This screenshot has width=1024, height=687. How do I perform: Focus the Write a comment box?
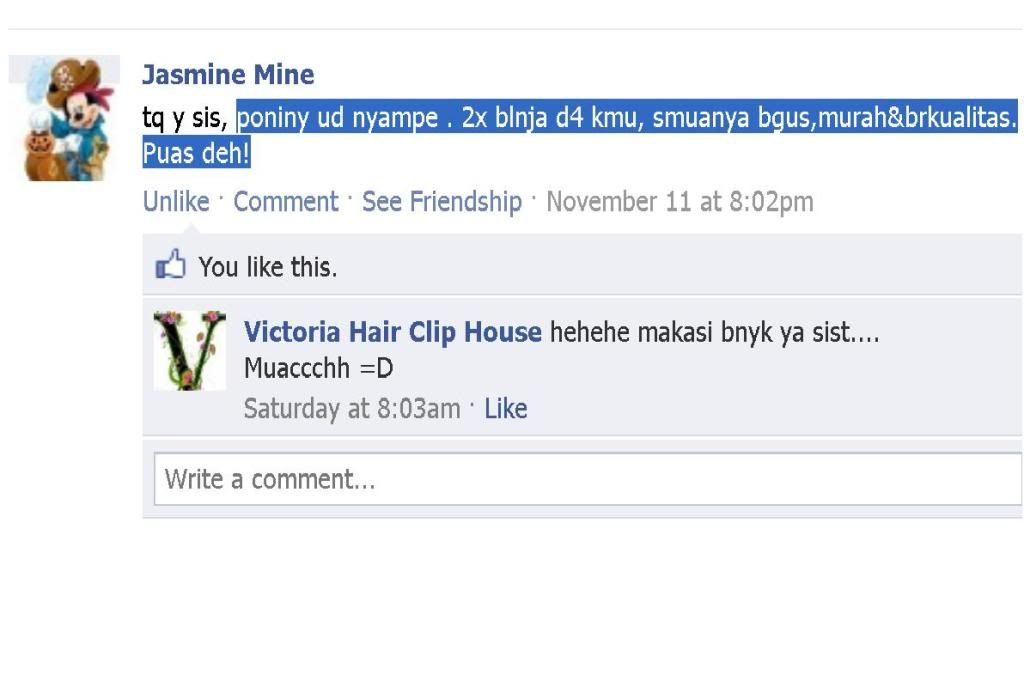(588, 479)
